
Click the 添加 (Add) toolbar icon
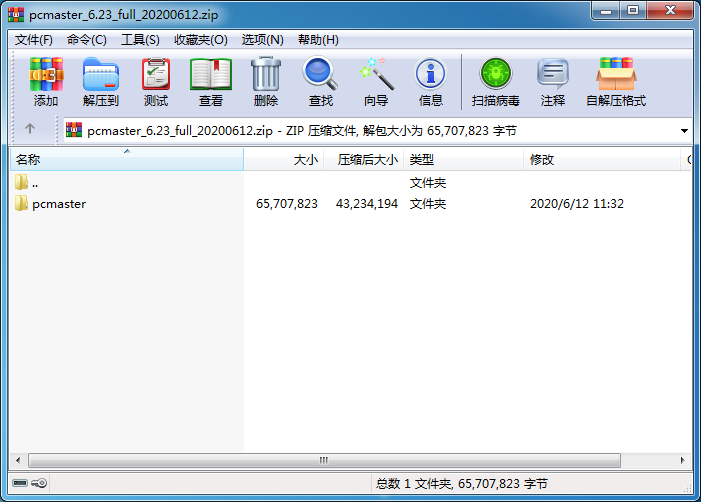[x=46, y=81]
